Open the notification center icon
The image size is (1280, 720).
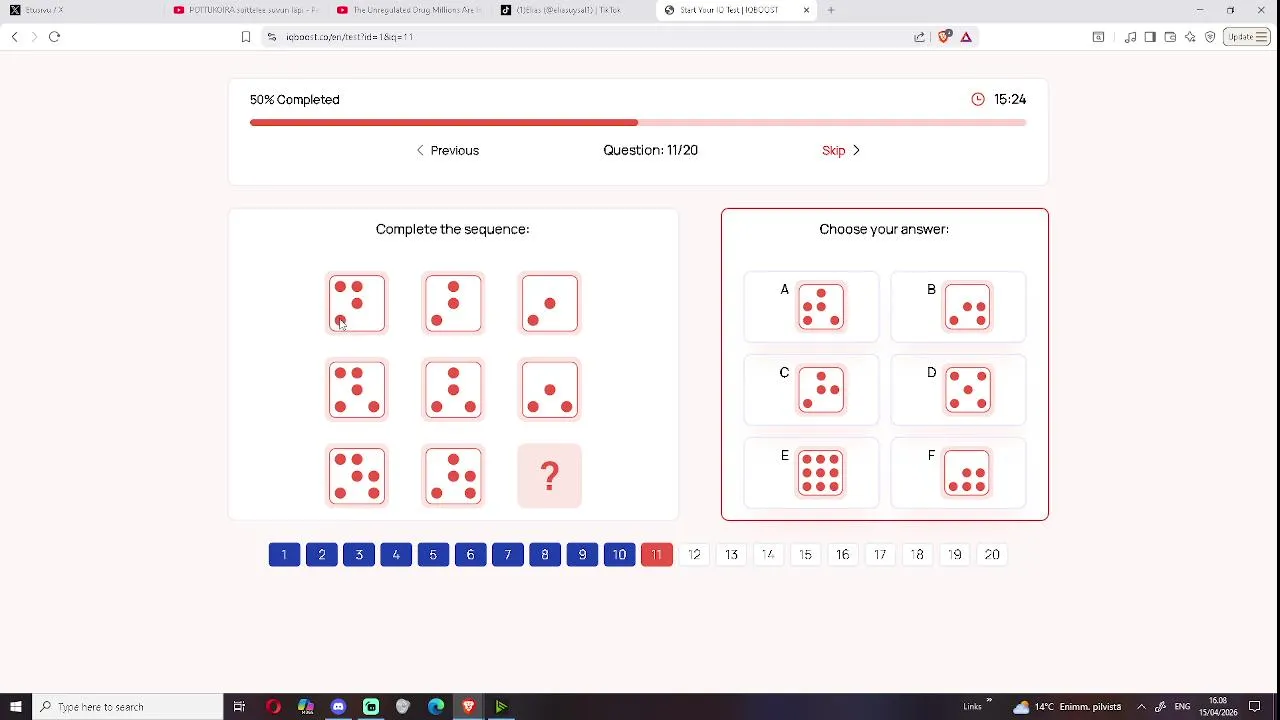pos(1255,707)
